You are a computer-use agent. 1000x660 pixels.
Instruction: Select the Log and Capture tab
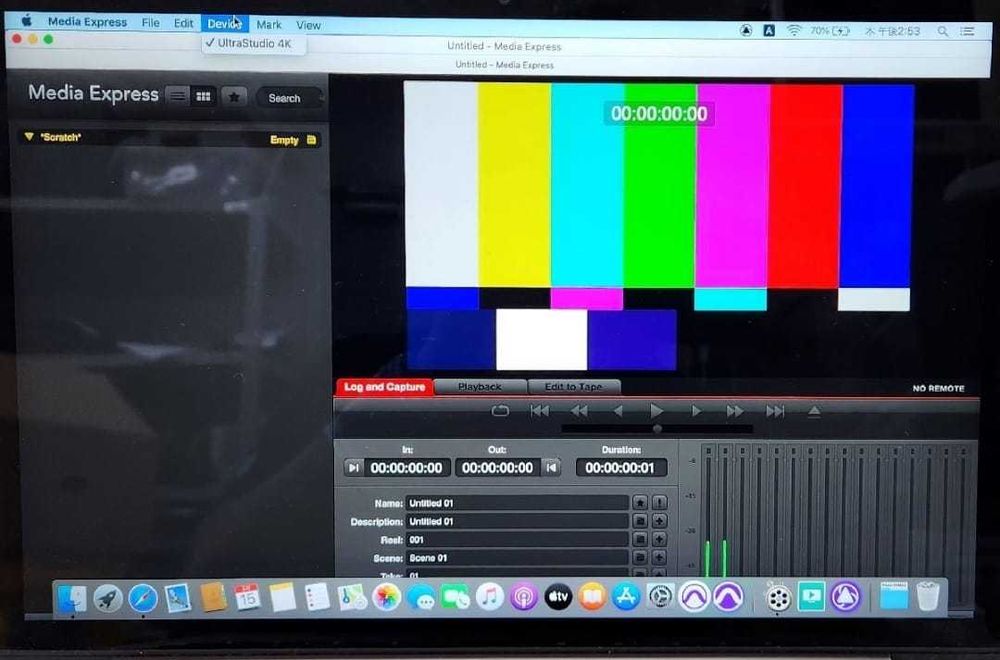coord(385,386)
